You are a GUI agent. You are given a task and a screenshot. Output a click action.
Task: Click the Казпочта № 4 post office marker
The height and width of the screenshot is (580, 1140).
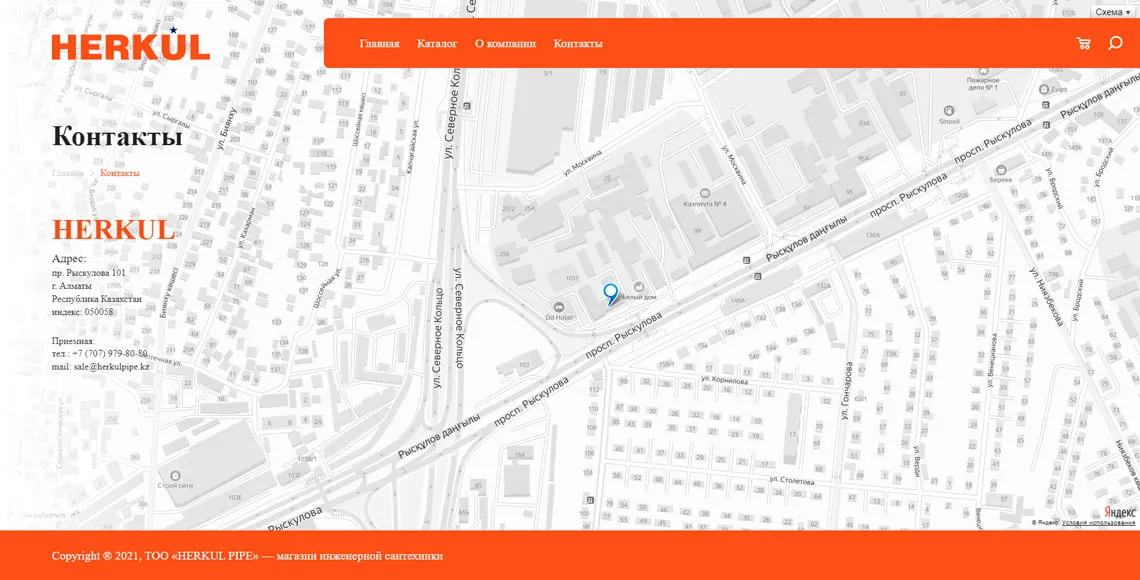pyautogui.click(x=704, y=192)
